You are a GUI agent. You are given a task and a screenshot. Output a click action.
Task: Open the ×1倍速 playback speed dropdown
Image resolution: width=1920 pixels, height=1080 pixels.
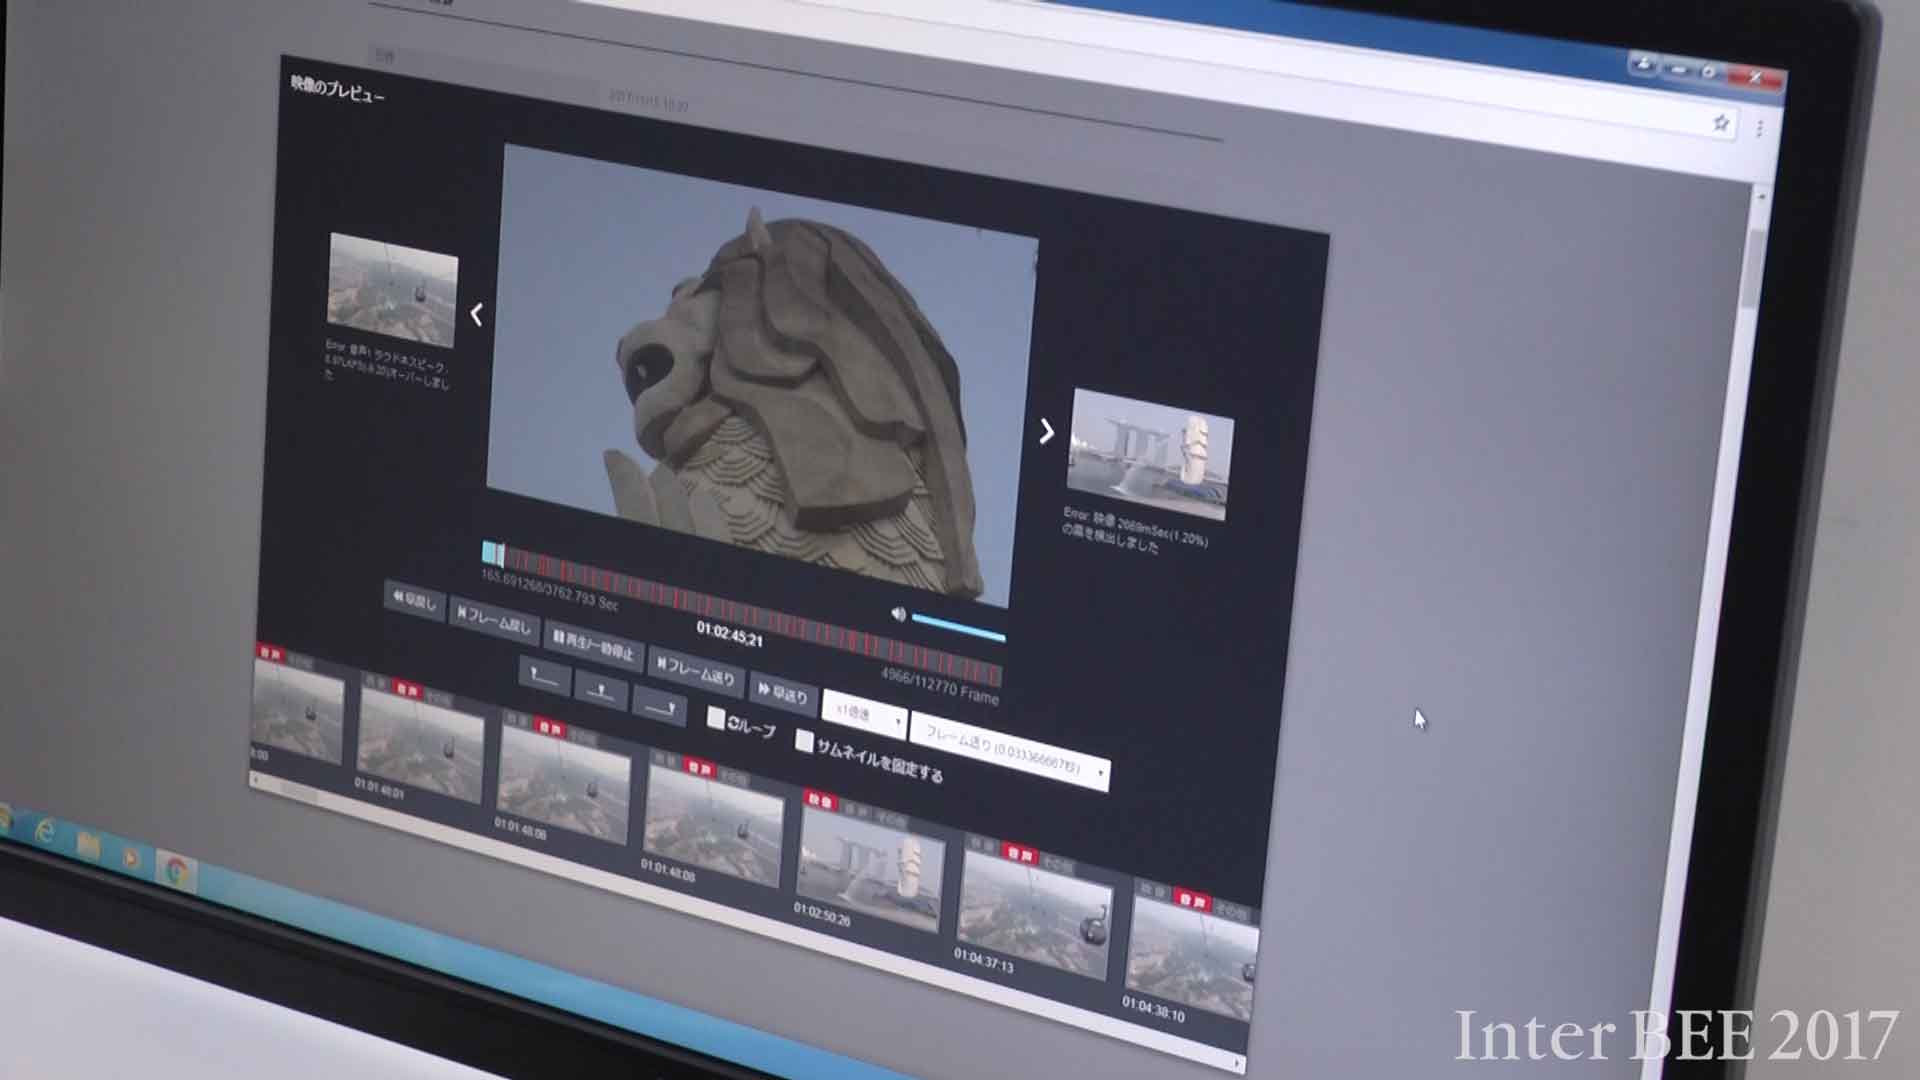pyautogui.click(x=865, y=716)
